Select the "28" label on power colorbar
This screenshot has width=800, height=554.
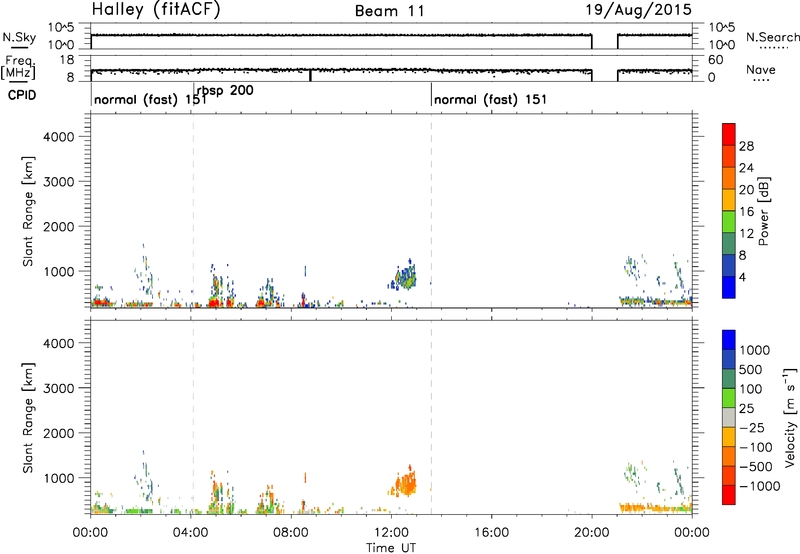[x=746, y=146]
